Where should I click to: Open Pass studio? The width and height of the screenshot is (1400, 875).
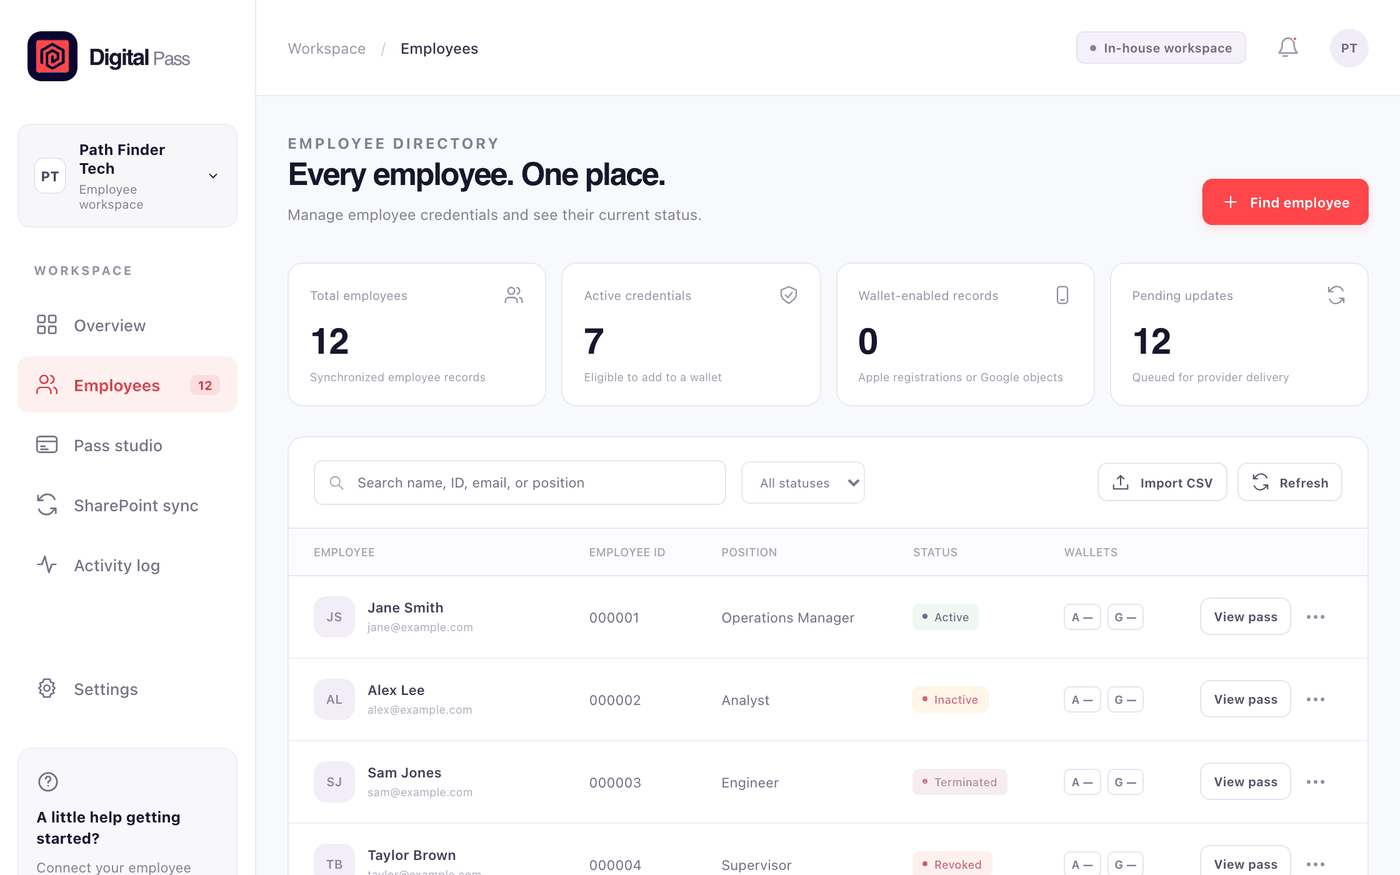[127, 445]
